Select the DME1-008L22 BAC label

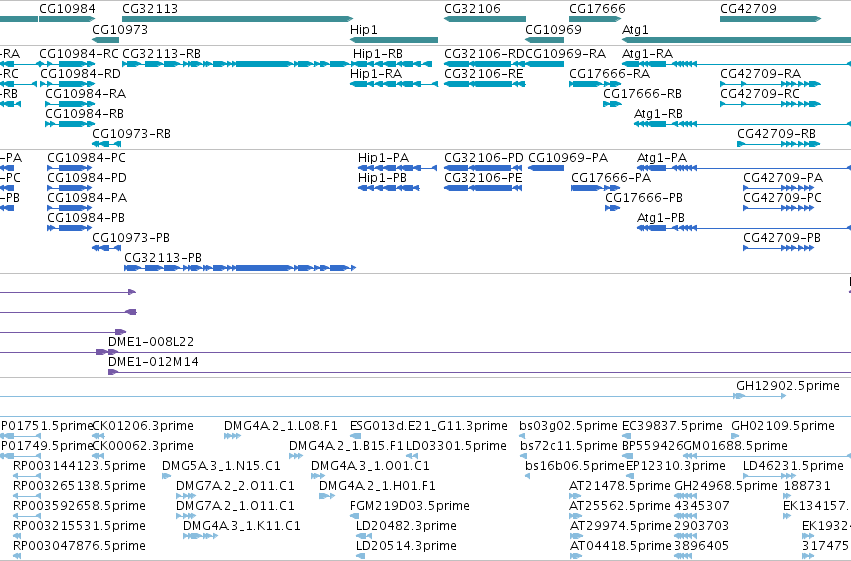[151, 342]
